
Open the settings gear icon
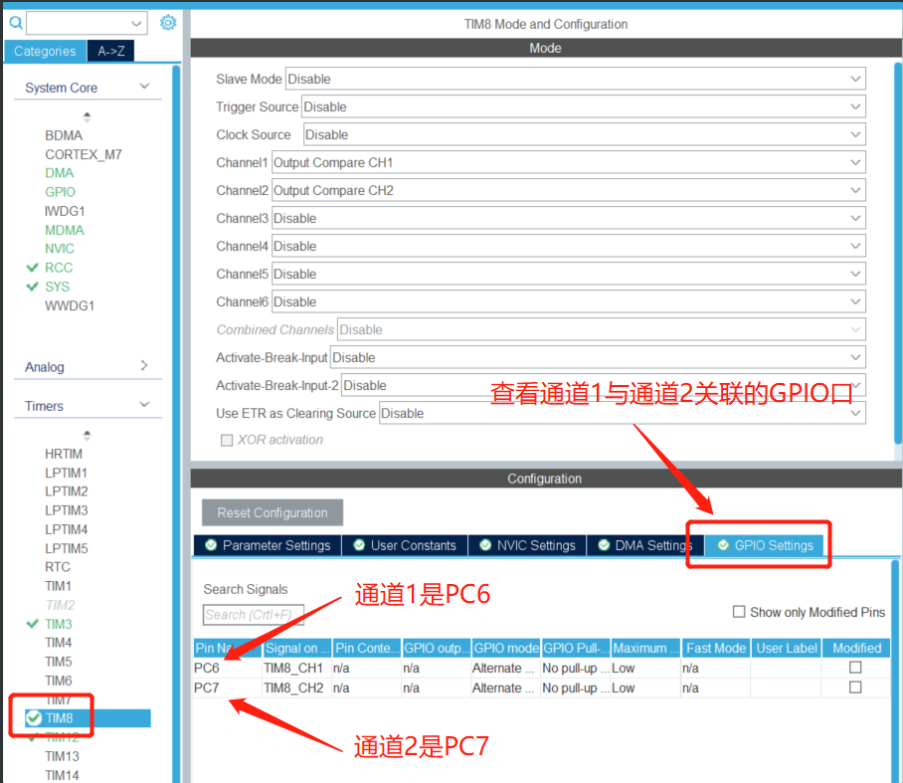[x=167, y=21]
